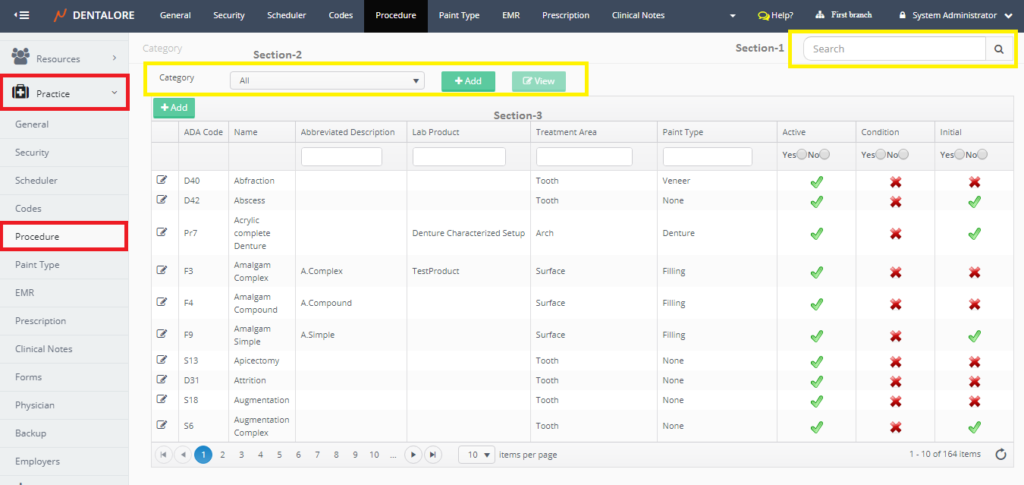Select Yes radio under Initial filter
This screenshot has height=485, width=1024.
(x=960, y=155)
